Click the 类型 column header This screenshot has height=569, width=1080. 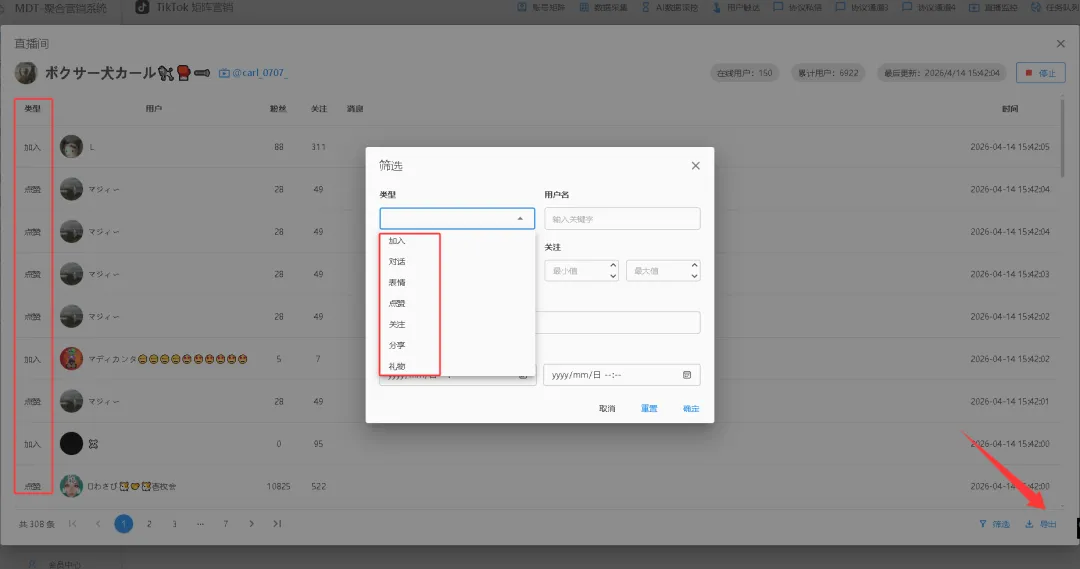tap(32, 109)
